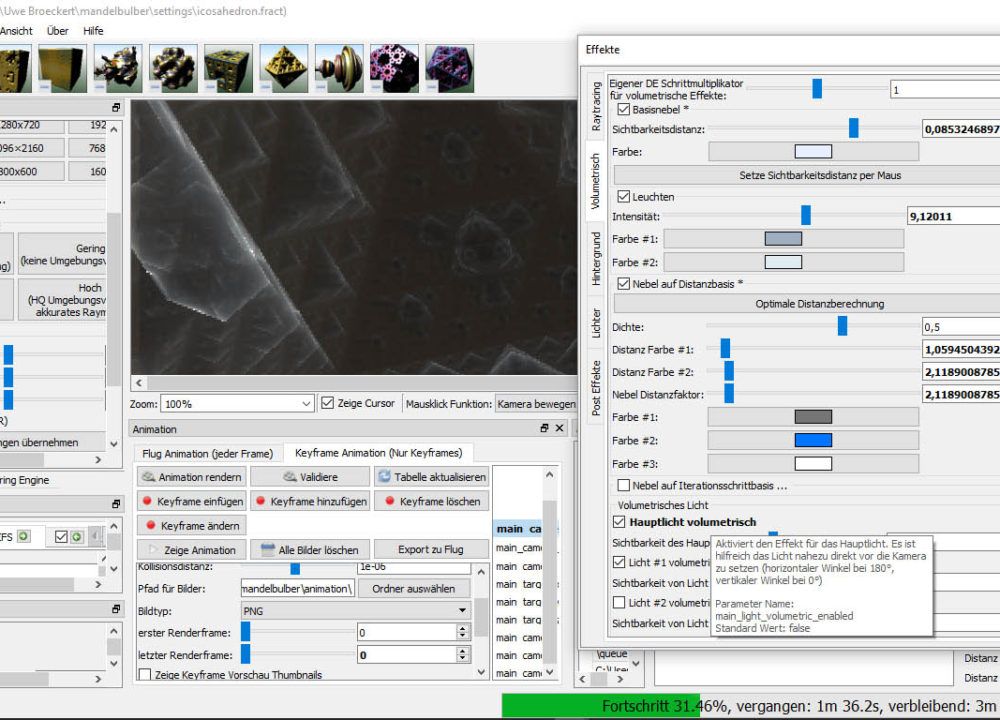Play preview via Zeige Animation
This screenshot has height=720, width=1000.
pos(191,550)
